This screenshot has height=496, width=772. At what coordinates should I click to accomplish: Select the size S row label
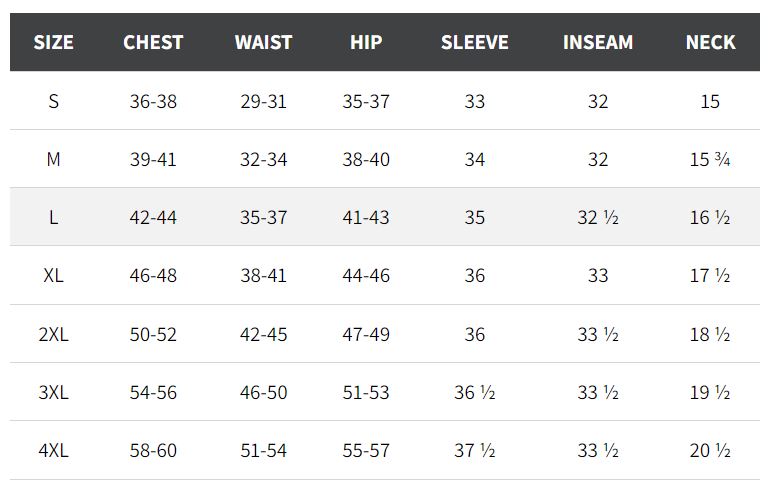(x=54, y=101)
